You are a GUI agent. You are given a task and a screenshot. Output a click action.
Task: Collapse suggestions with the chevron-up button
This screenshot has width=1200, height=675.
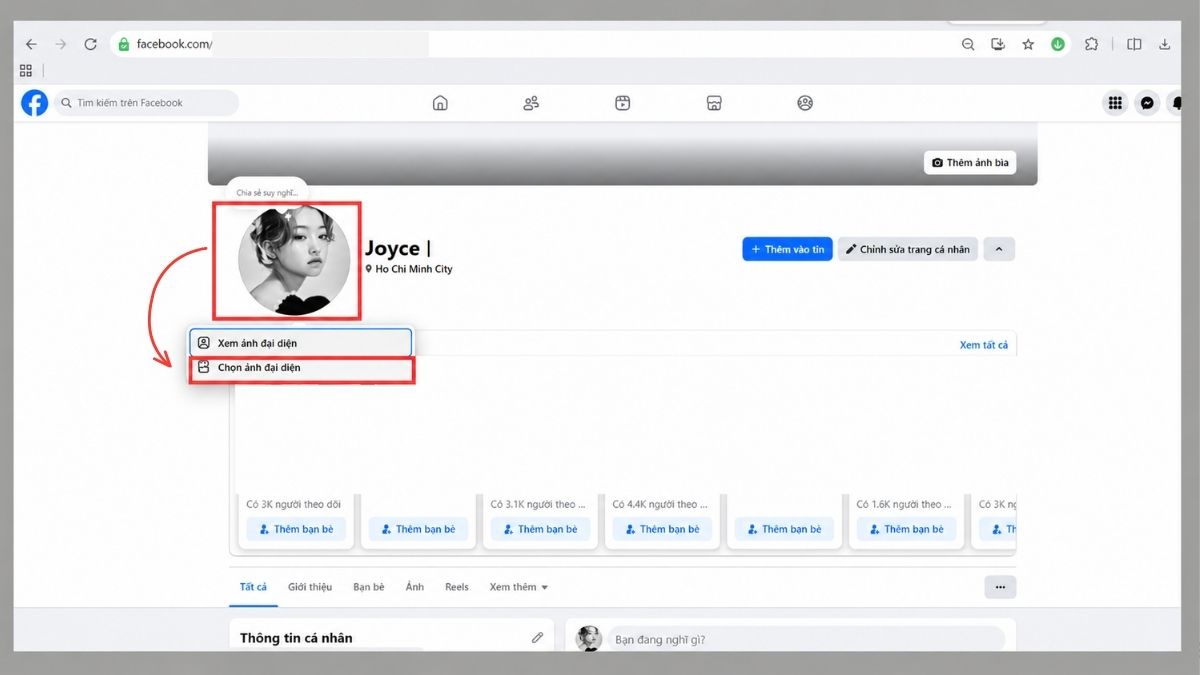[x=999, y=249]
